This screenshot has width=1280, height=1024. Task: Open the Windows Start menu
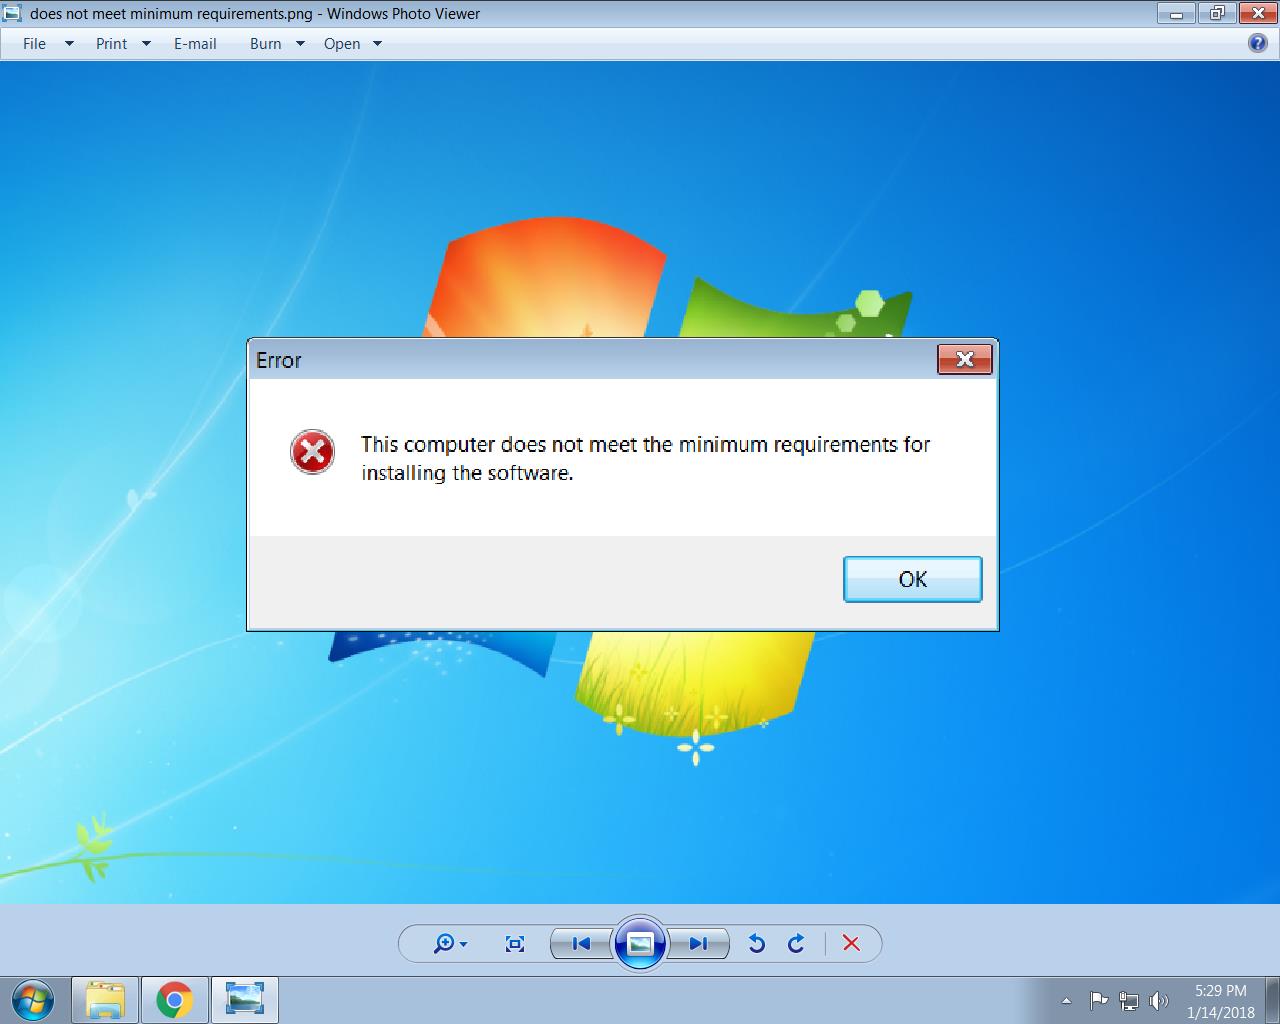[x=33, y=1000]
